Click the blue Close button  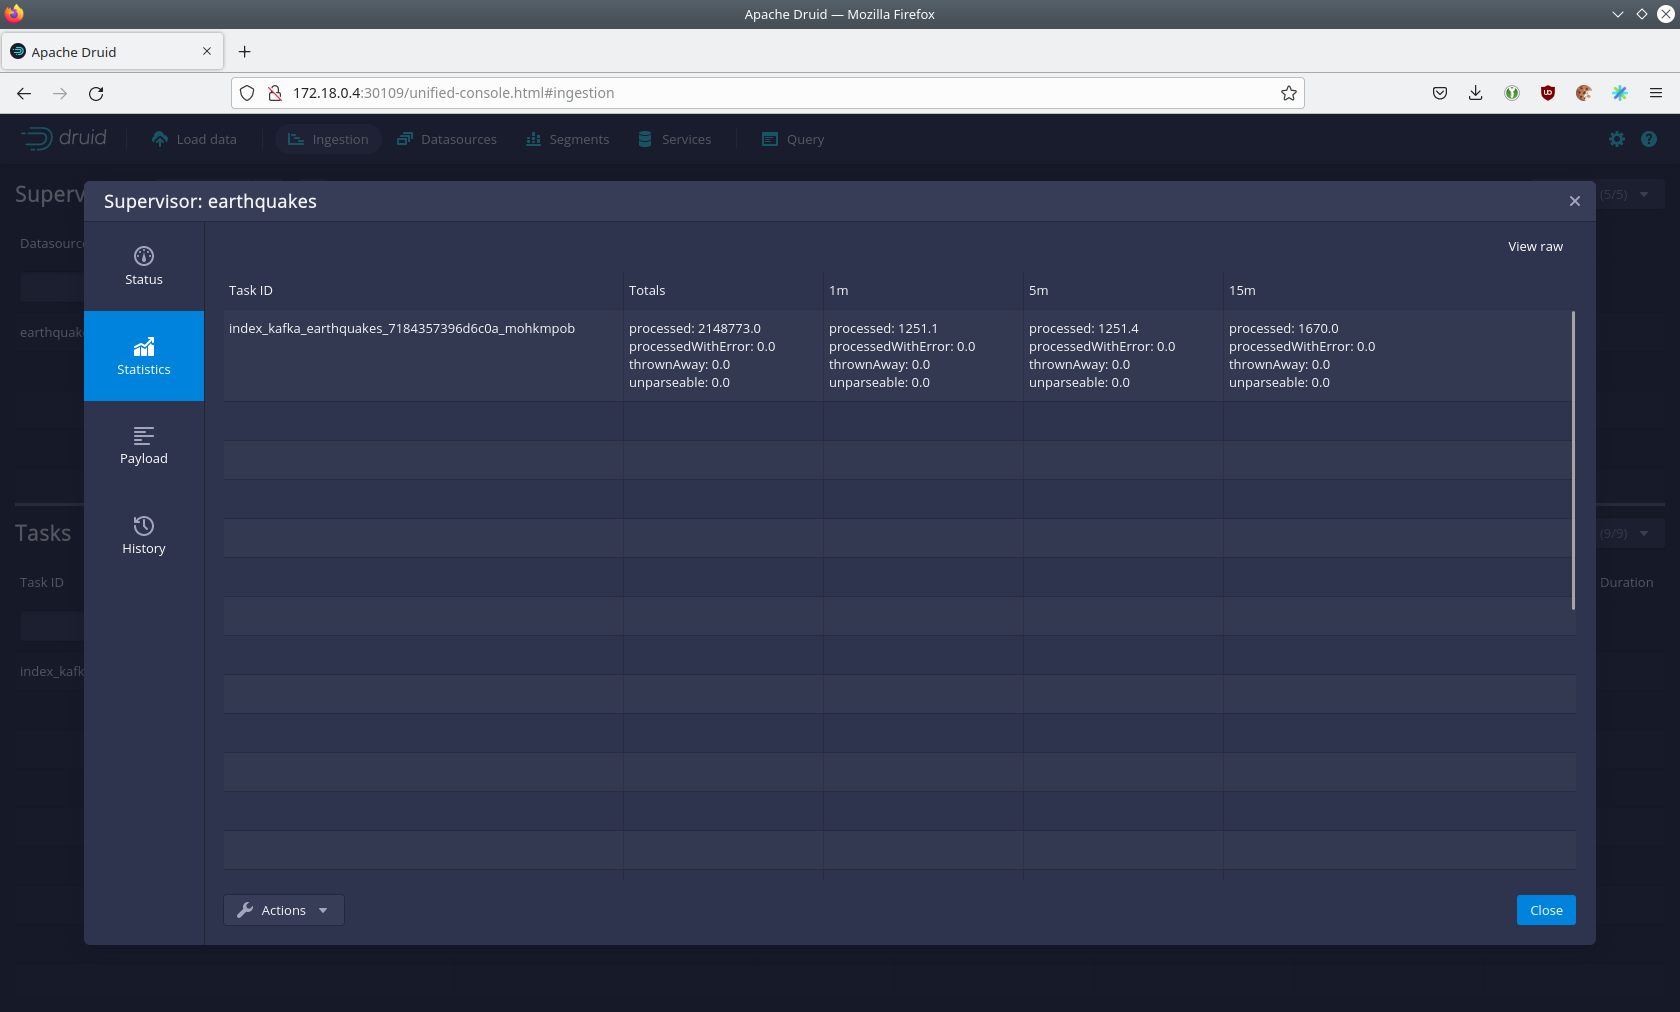pyautogui.click(x=1545, y=910)
